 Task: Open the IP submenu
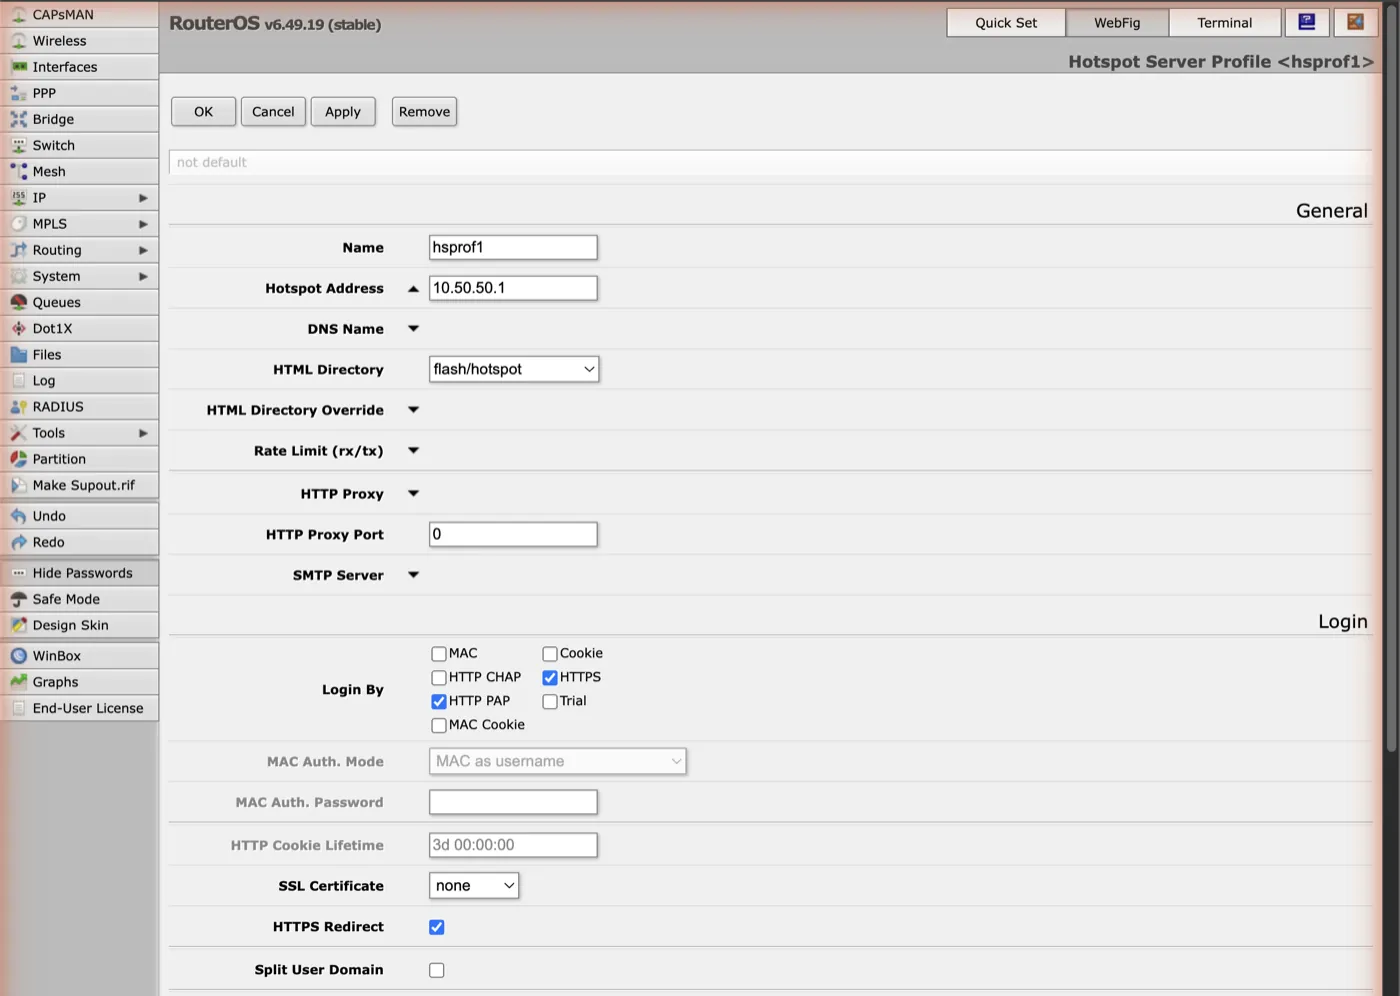(80, 198)
